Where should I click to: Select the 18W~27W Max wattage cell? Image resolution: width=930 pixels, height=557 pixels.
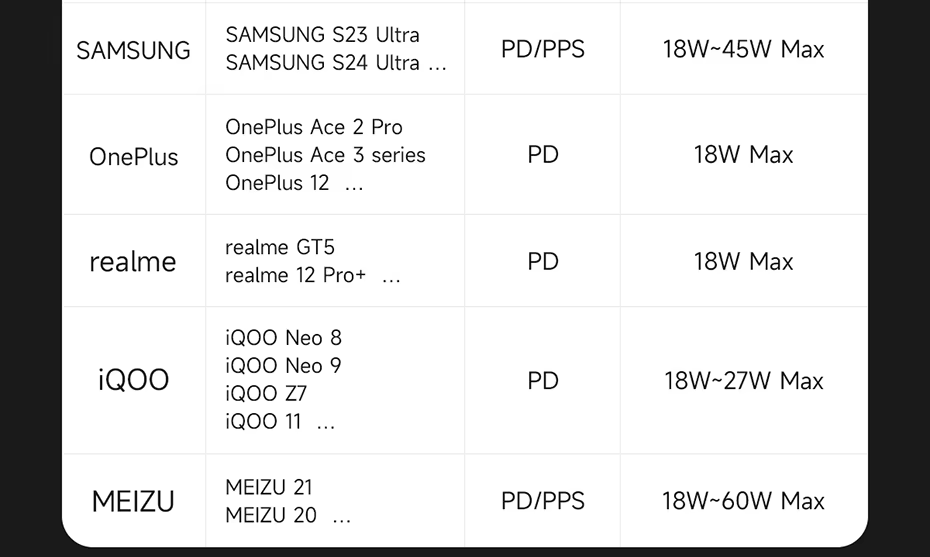pyautogui.click(x=743, y=381)
